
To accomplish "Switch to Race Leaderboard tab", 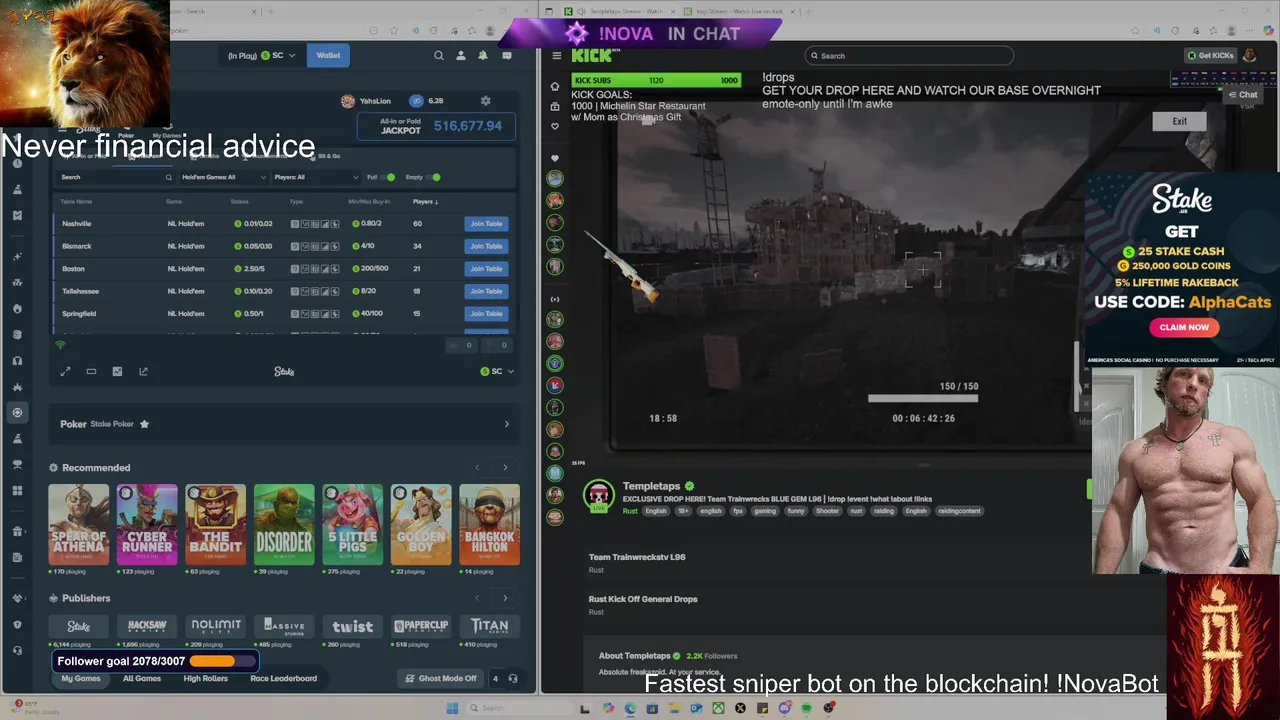I will (x=283, y=678).
